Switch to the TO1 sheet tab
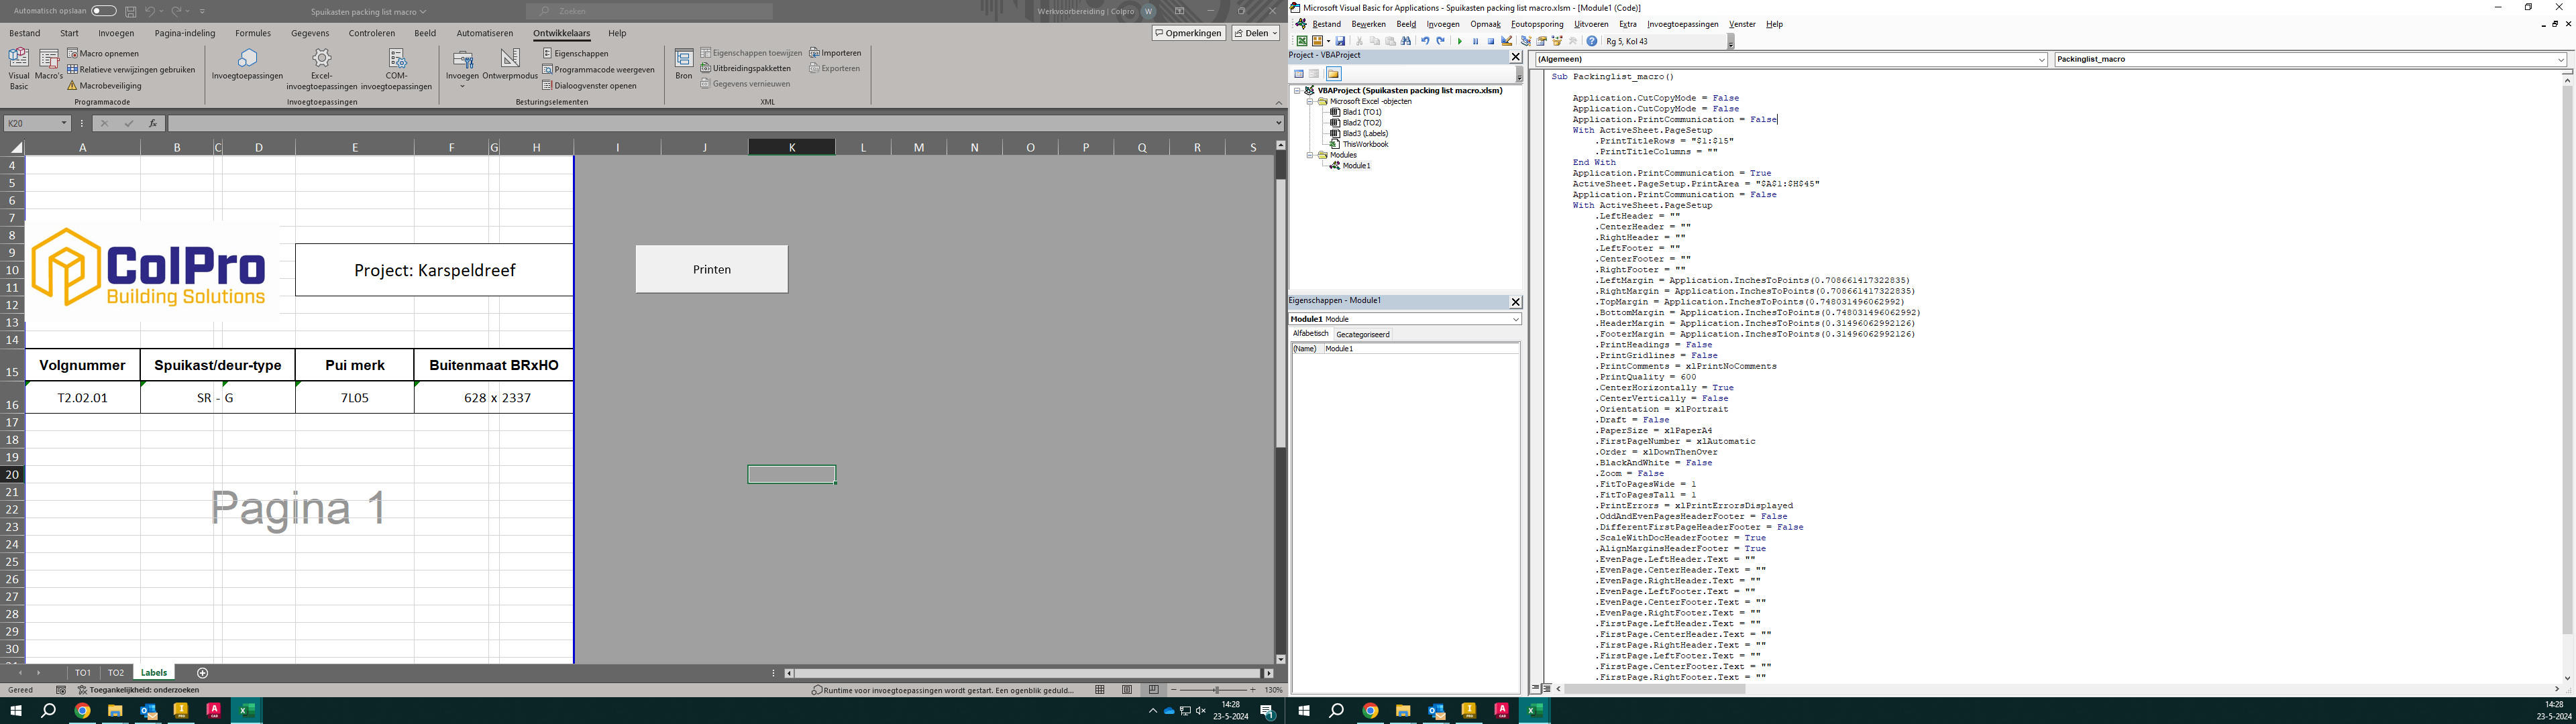Image resolution: width=2576 pixels, height=724 pixels. [x=82, y=673]
